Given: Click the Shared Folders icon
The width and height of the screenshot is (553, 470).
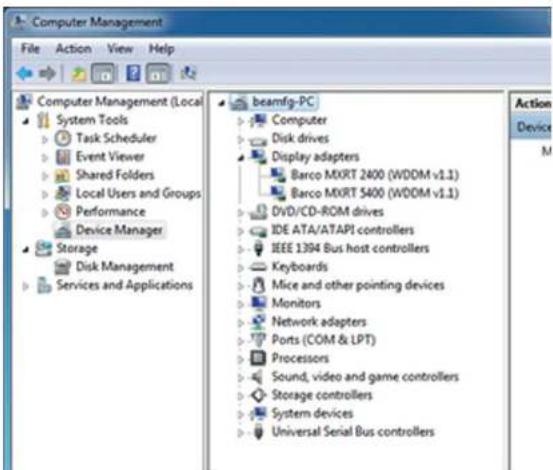Looking at the screenshot, I should [x=63, y=175].
